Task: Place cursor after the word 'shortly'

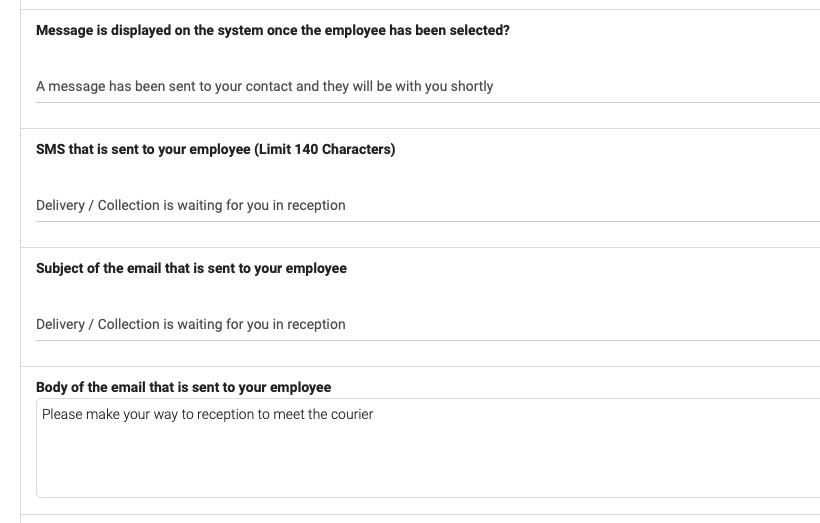Action: click(494, 86)
